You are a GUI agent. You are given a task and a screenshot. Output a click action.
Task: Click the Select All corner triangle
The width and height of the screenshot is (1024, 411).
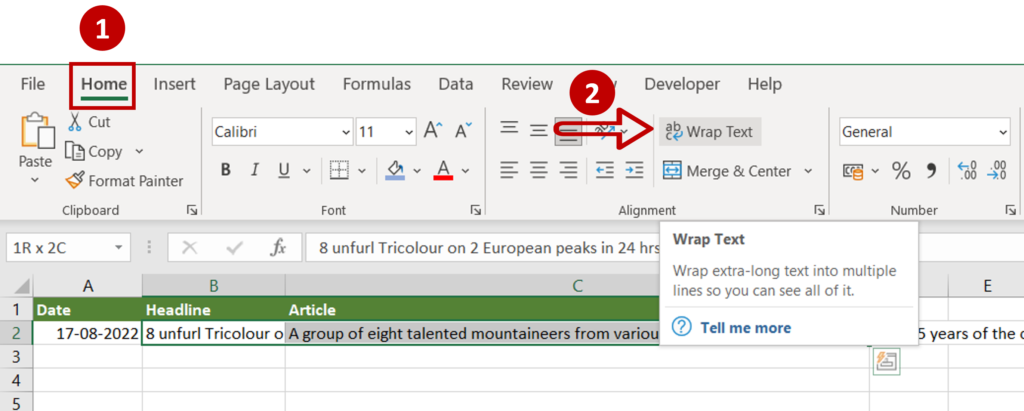tap(21, 287)
